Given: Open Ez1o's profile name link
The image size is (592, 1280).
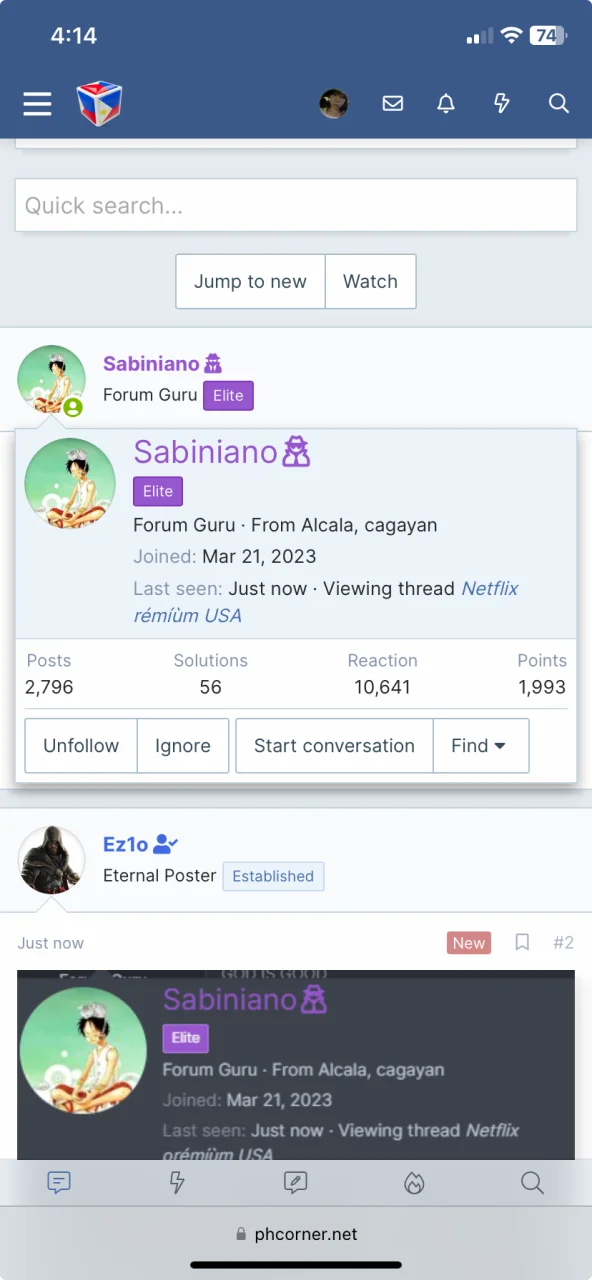Looking at the screenshot, I should click(126, 845).
